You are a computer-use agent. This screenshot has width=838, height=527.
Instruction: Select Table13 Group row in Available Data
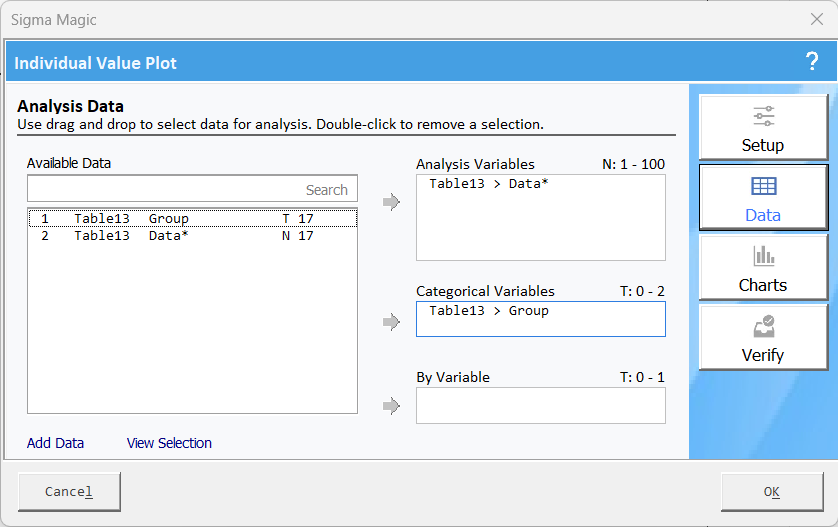pos(192,219)
